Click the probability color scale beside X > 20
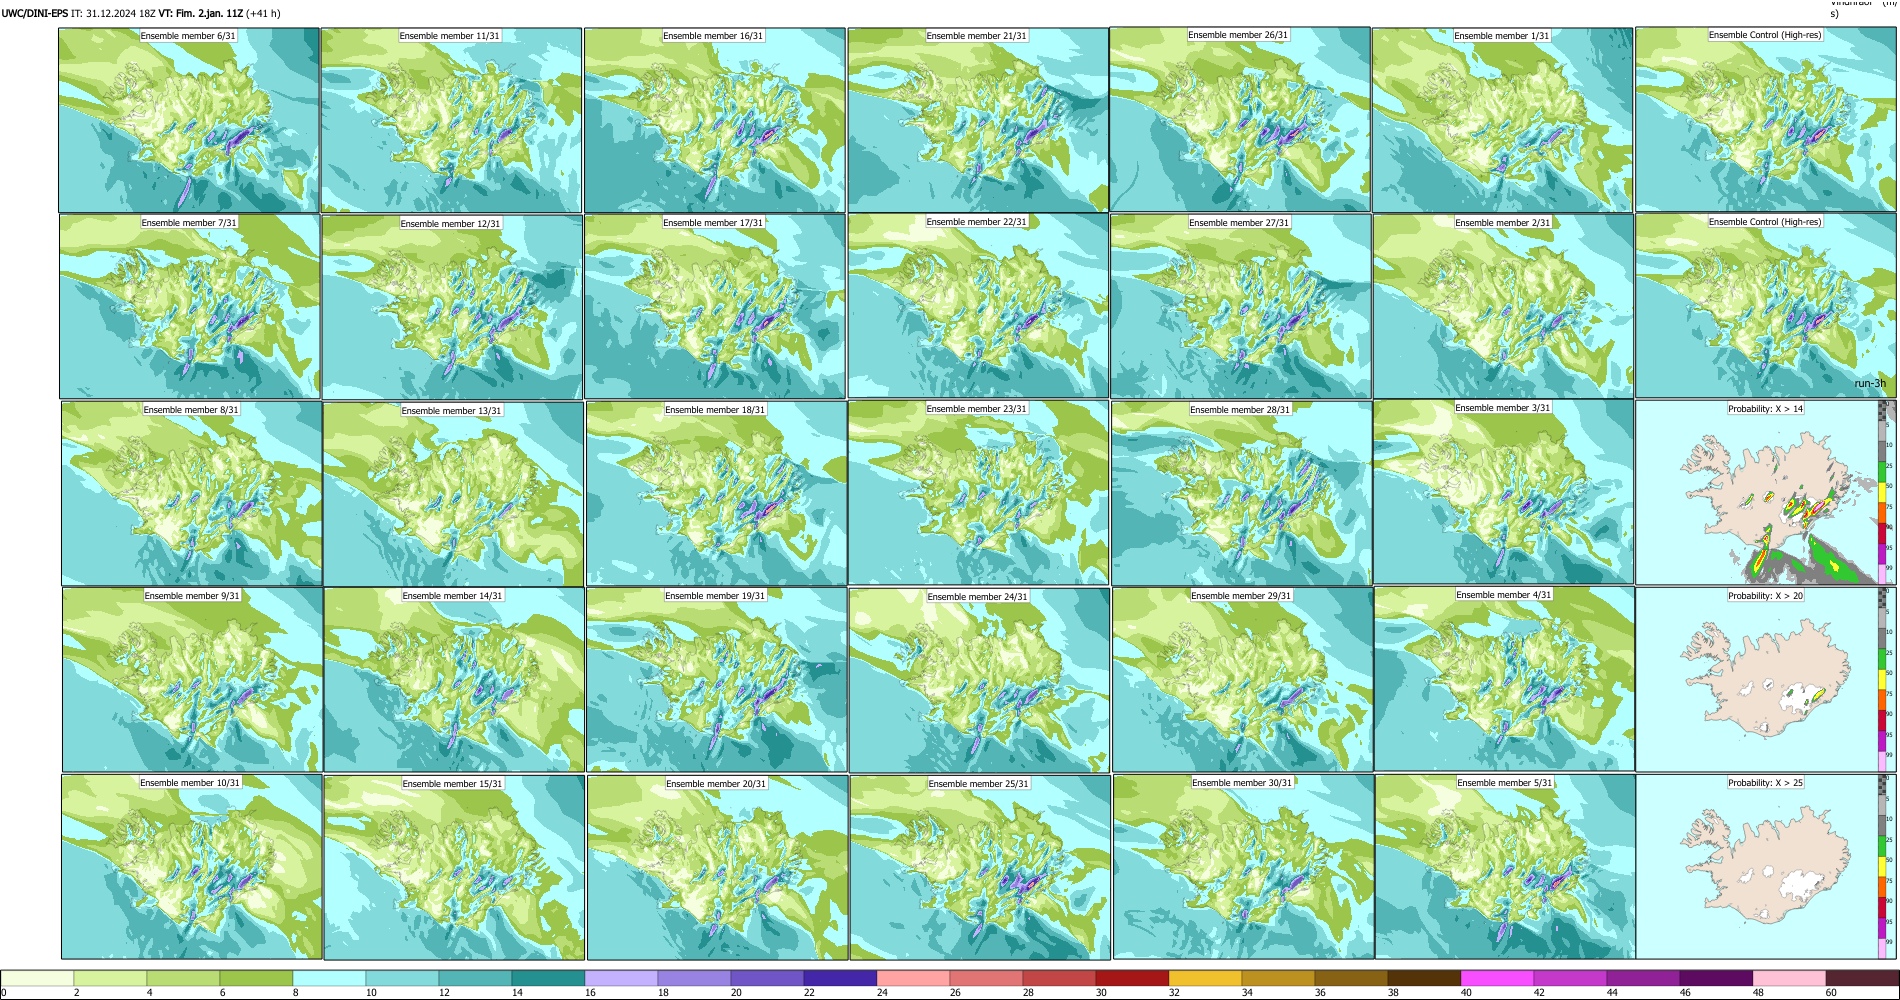 1882,679
